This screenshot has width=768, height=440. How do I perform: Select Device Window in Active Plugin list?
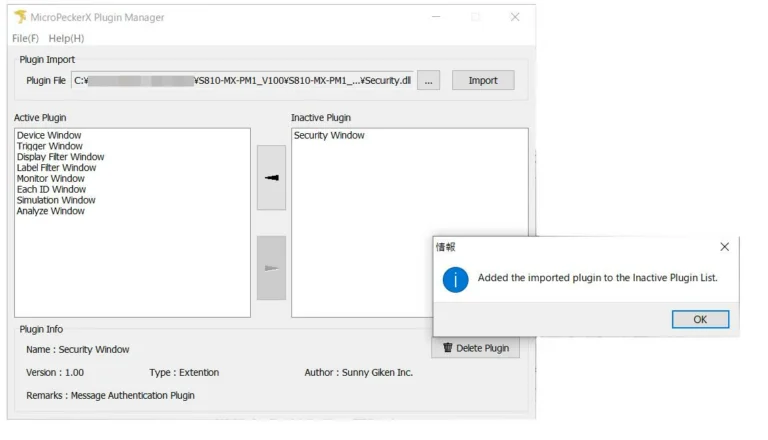pos(49,135)
